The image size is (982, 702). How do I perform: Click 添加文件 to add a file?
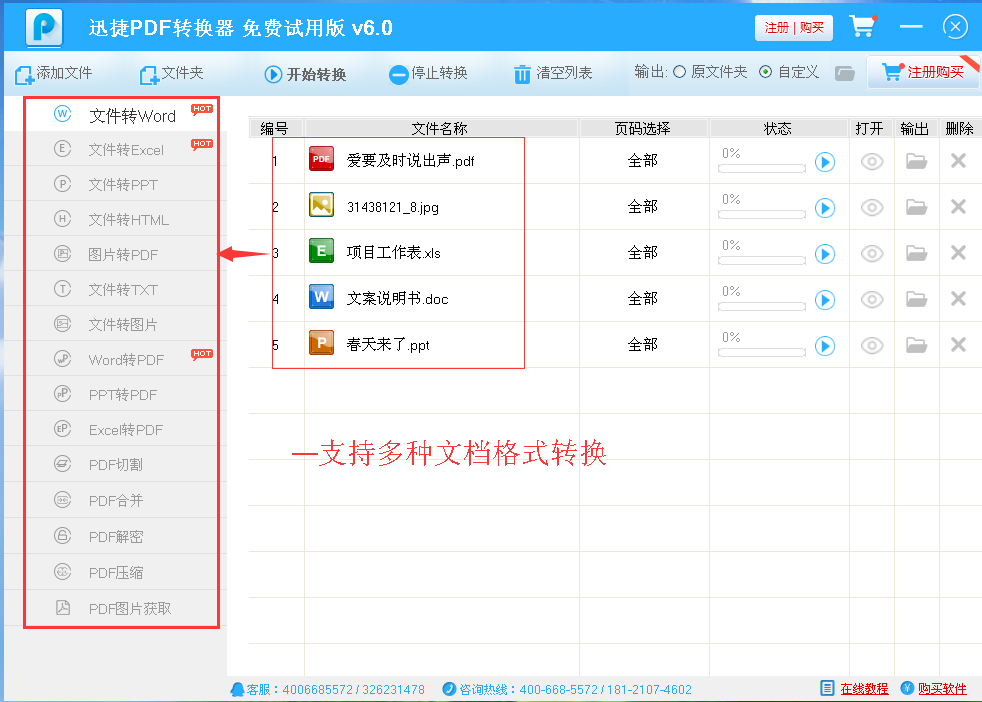pyautogui.click(x=54, y=74)
